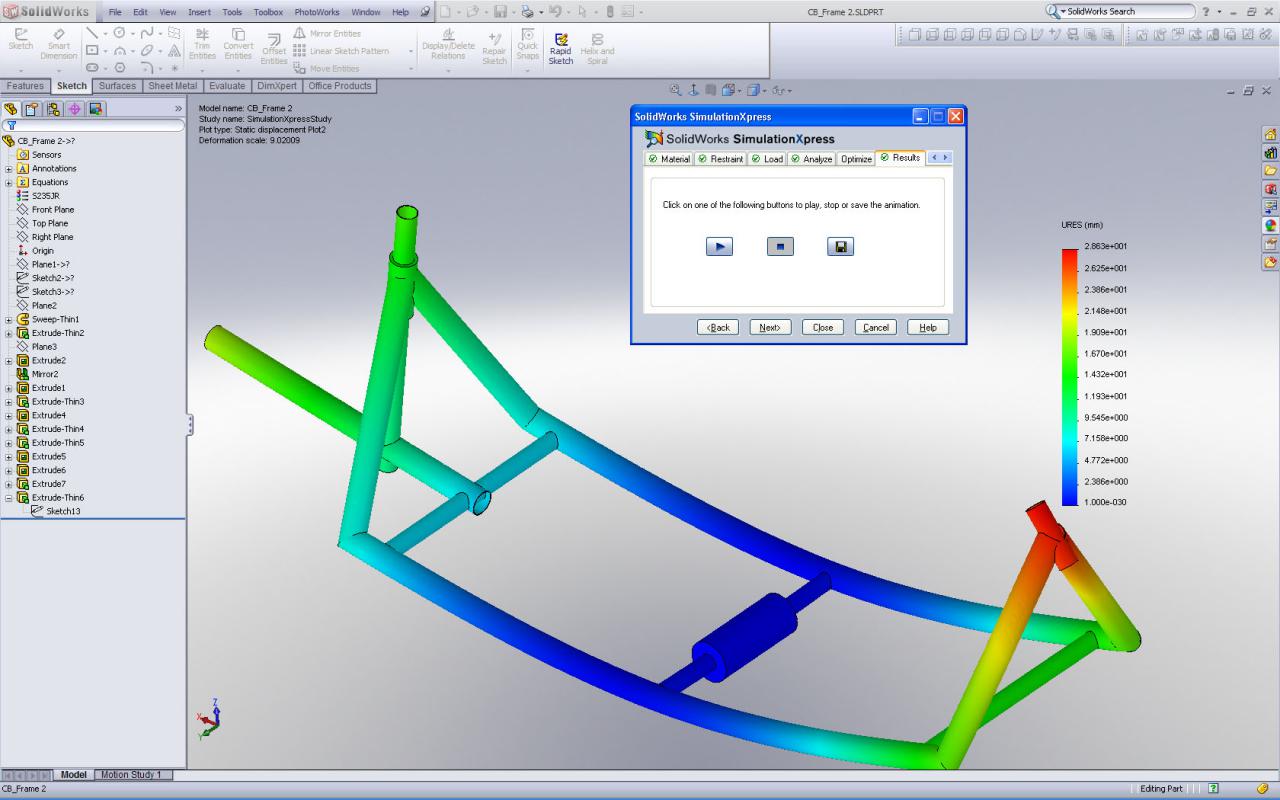Switch to the Evaluate tab
The width and height of the screenshot is (1280, 800).
(x=227, y=86)
